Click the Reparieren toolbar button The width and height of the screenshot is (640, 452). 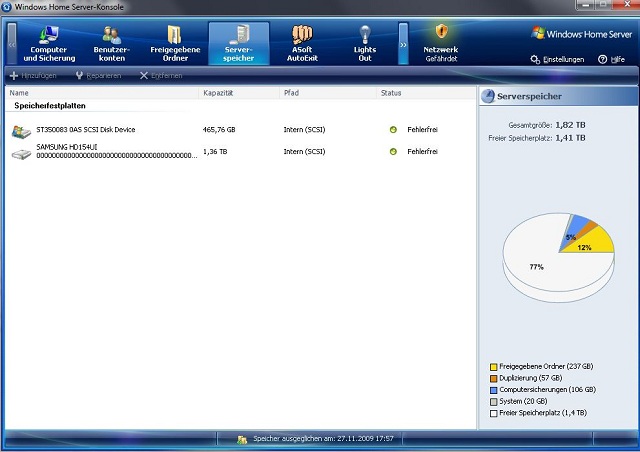(98, 76)
